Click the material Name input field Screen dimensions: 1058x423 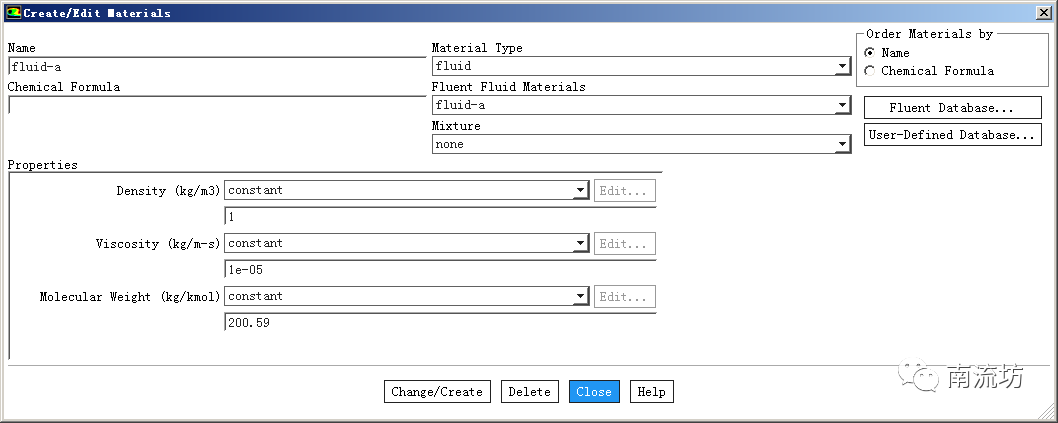[216, 67]
